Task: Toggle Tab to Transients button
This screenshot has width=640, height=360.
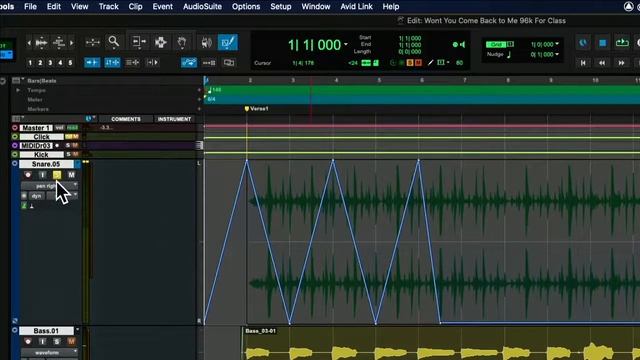Action: 92,62
